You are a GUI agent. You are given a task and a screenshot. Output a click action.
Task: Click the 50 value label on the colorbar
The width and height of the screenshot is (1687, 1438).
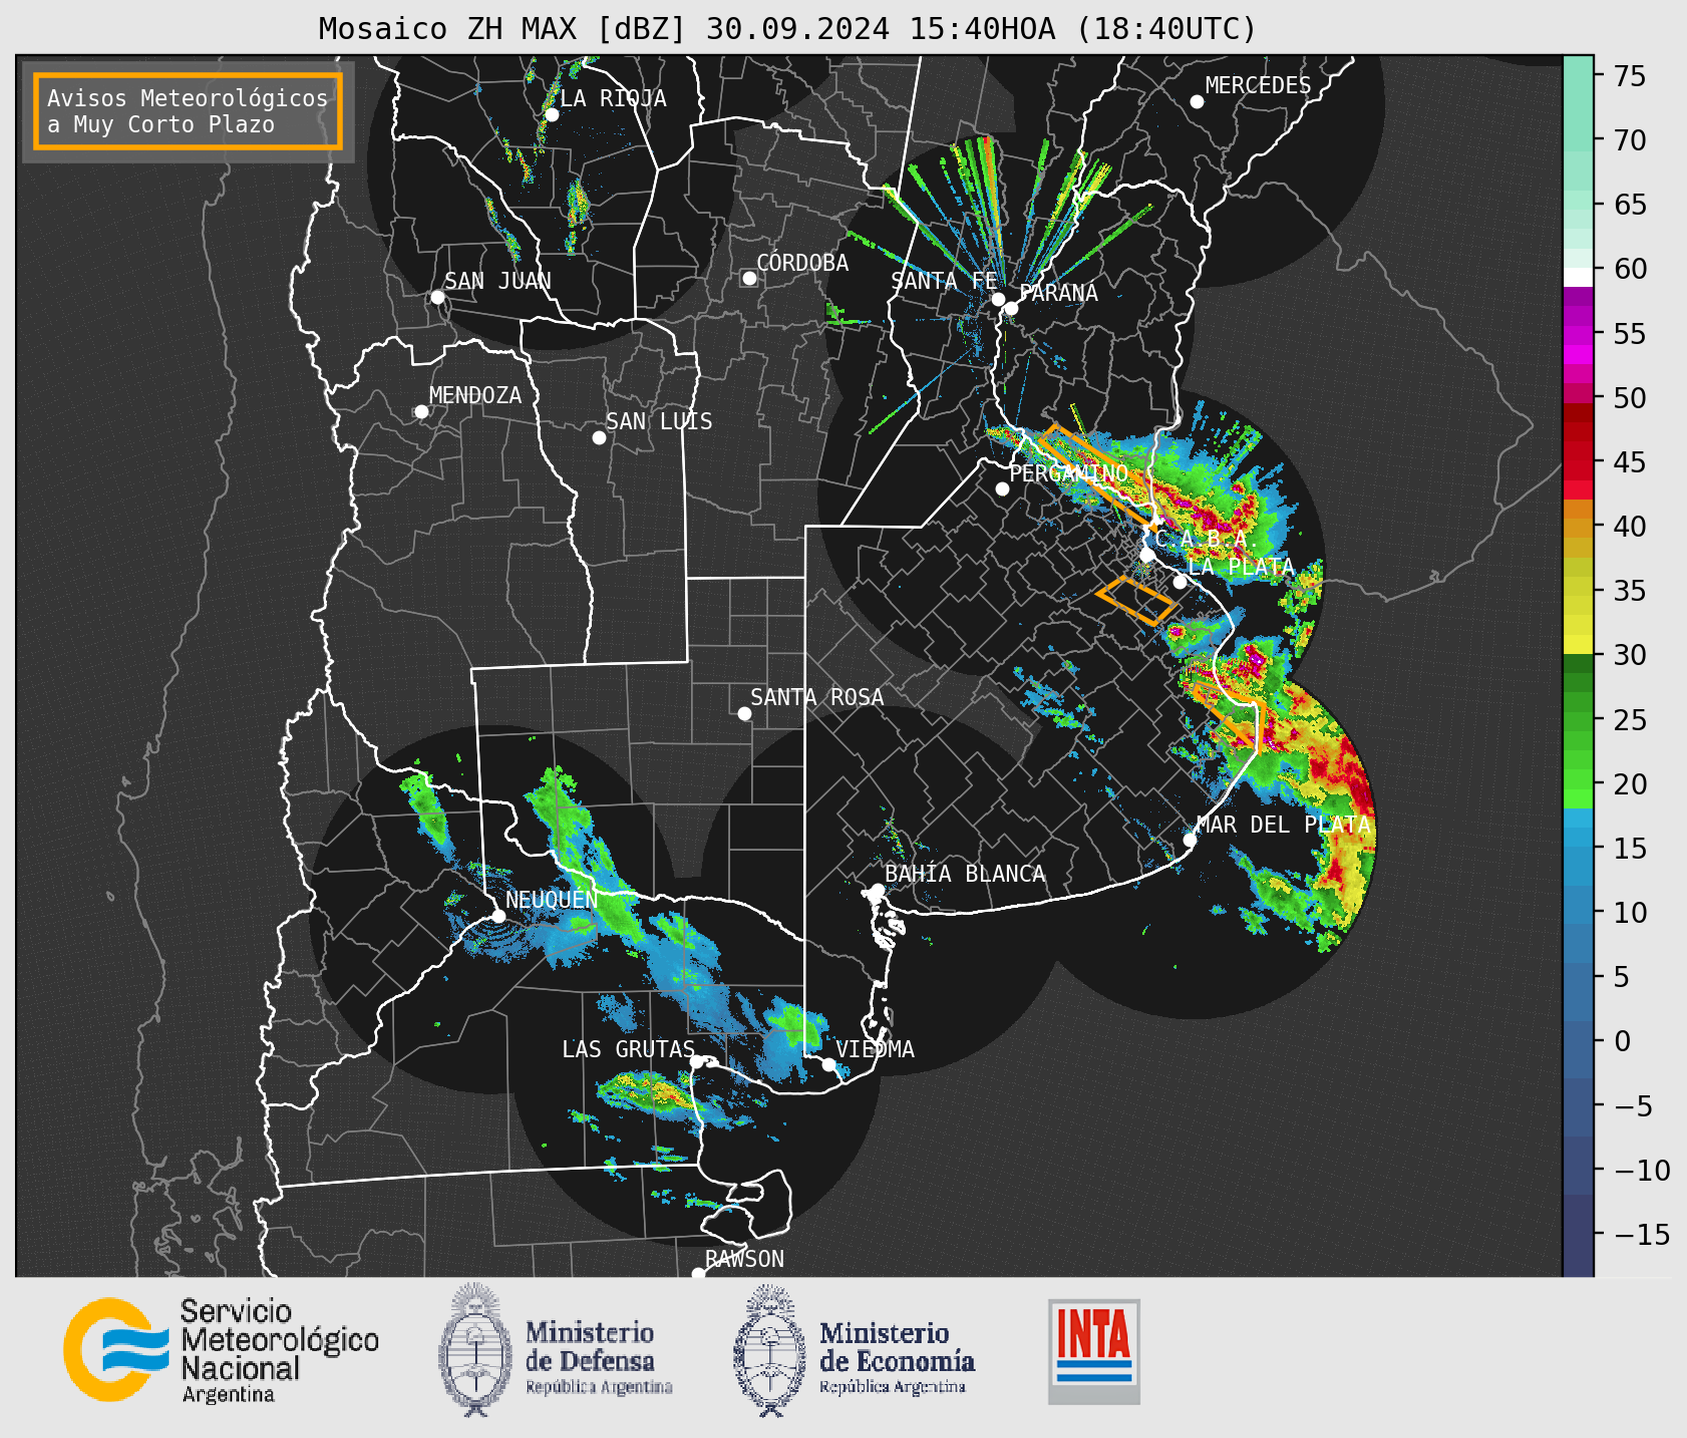[x=1628, y=398]
